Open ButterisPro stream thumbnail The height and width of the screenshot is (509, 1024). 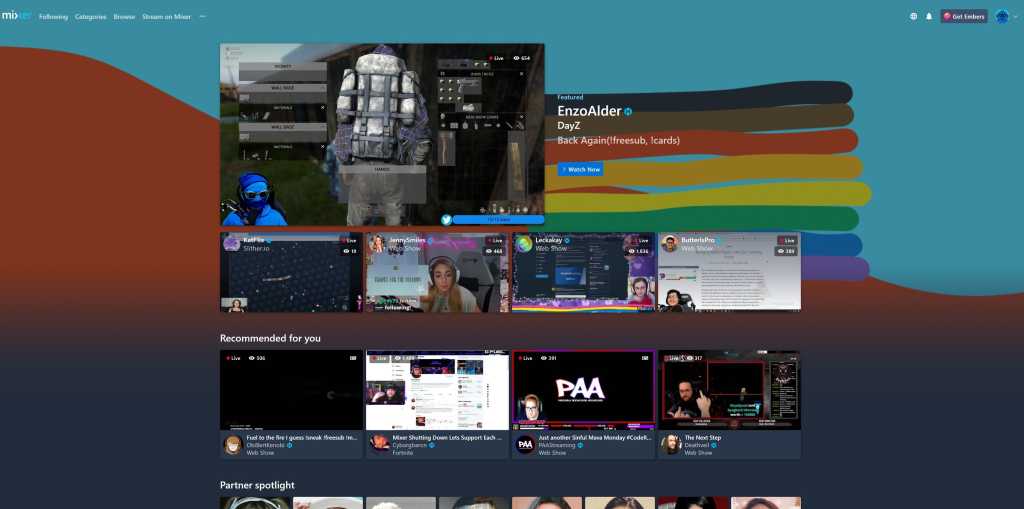click(729, 272)
